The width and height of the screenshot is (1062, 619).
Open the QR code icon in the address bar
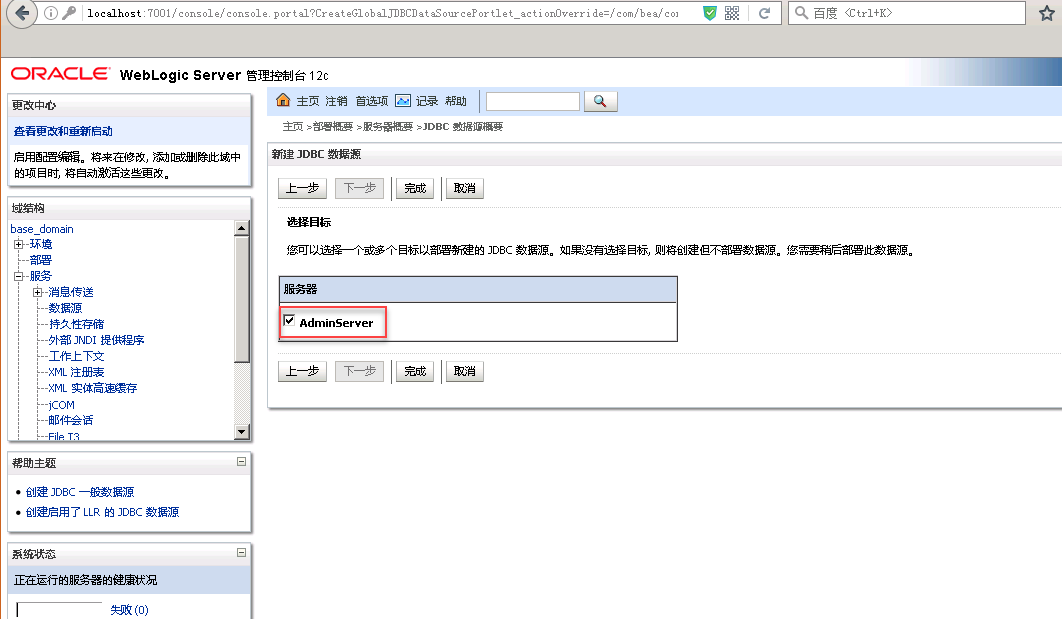pos(732,13)
